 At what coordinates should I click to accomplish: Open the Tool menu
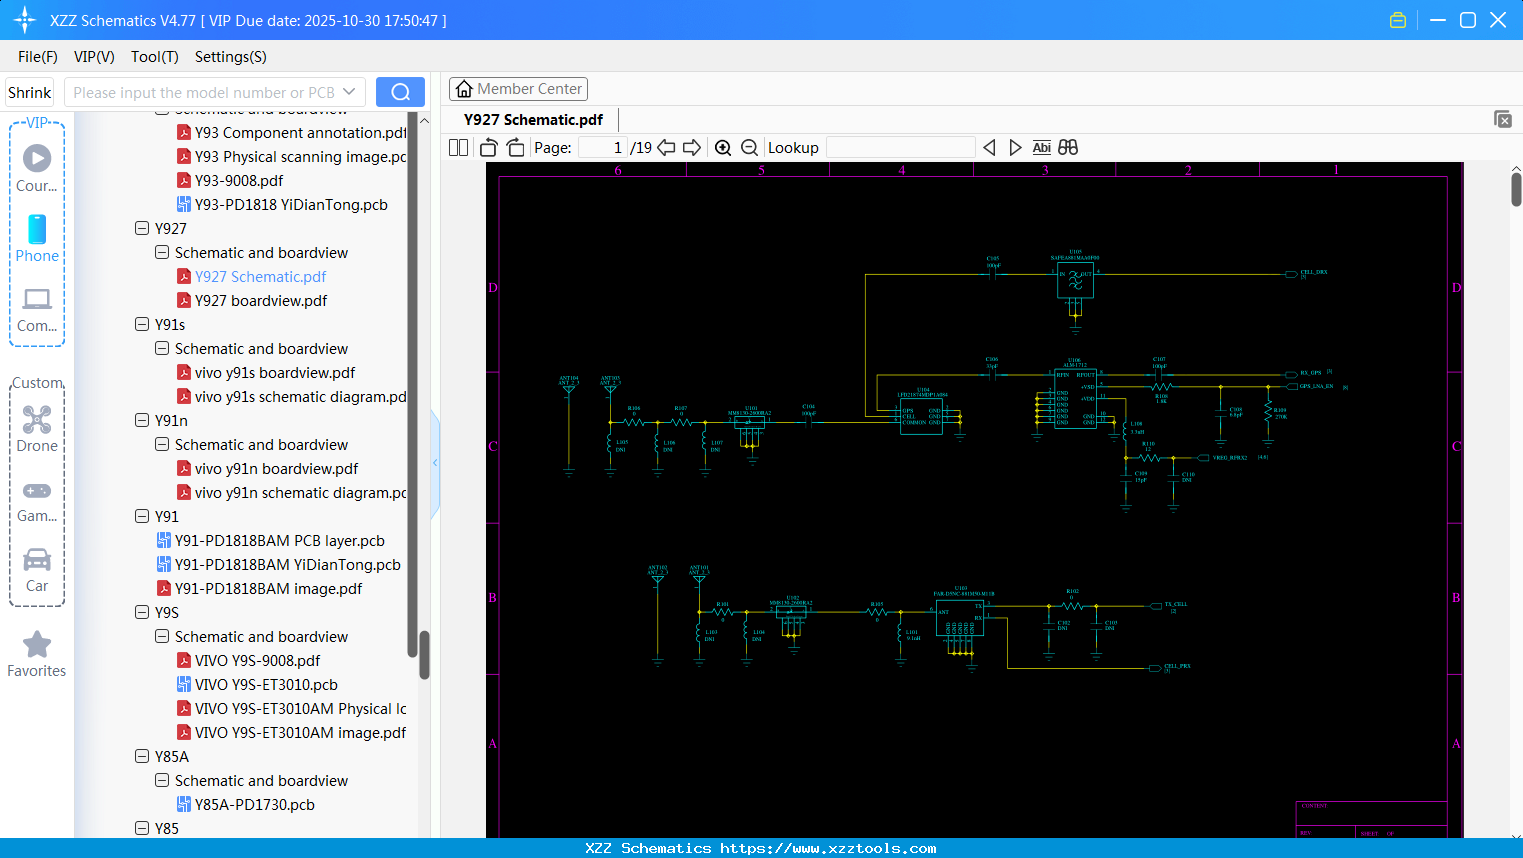tap(154, 57)
